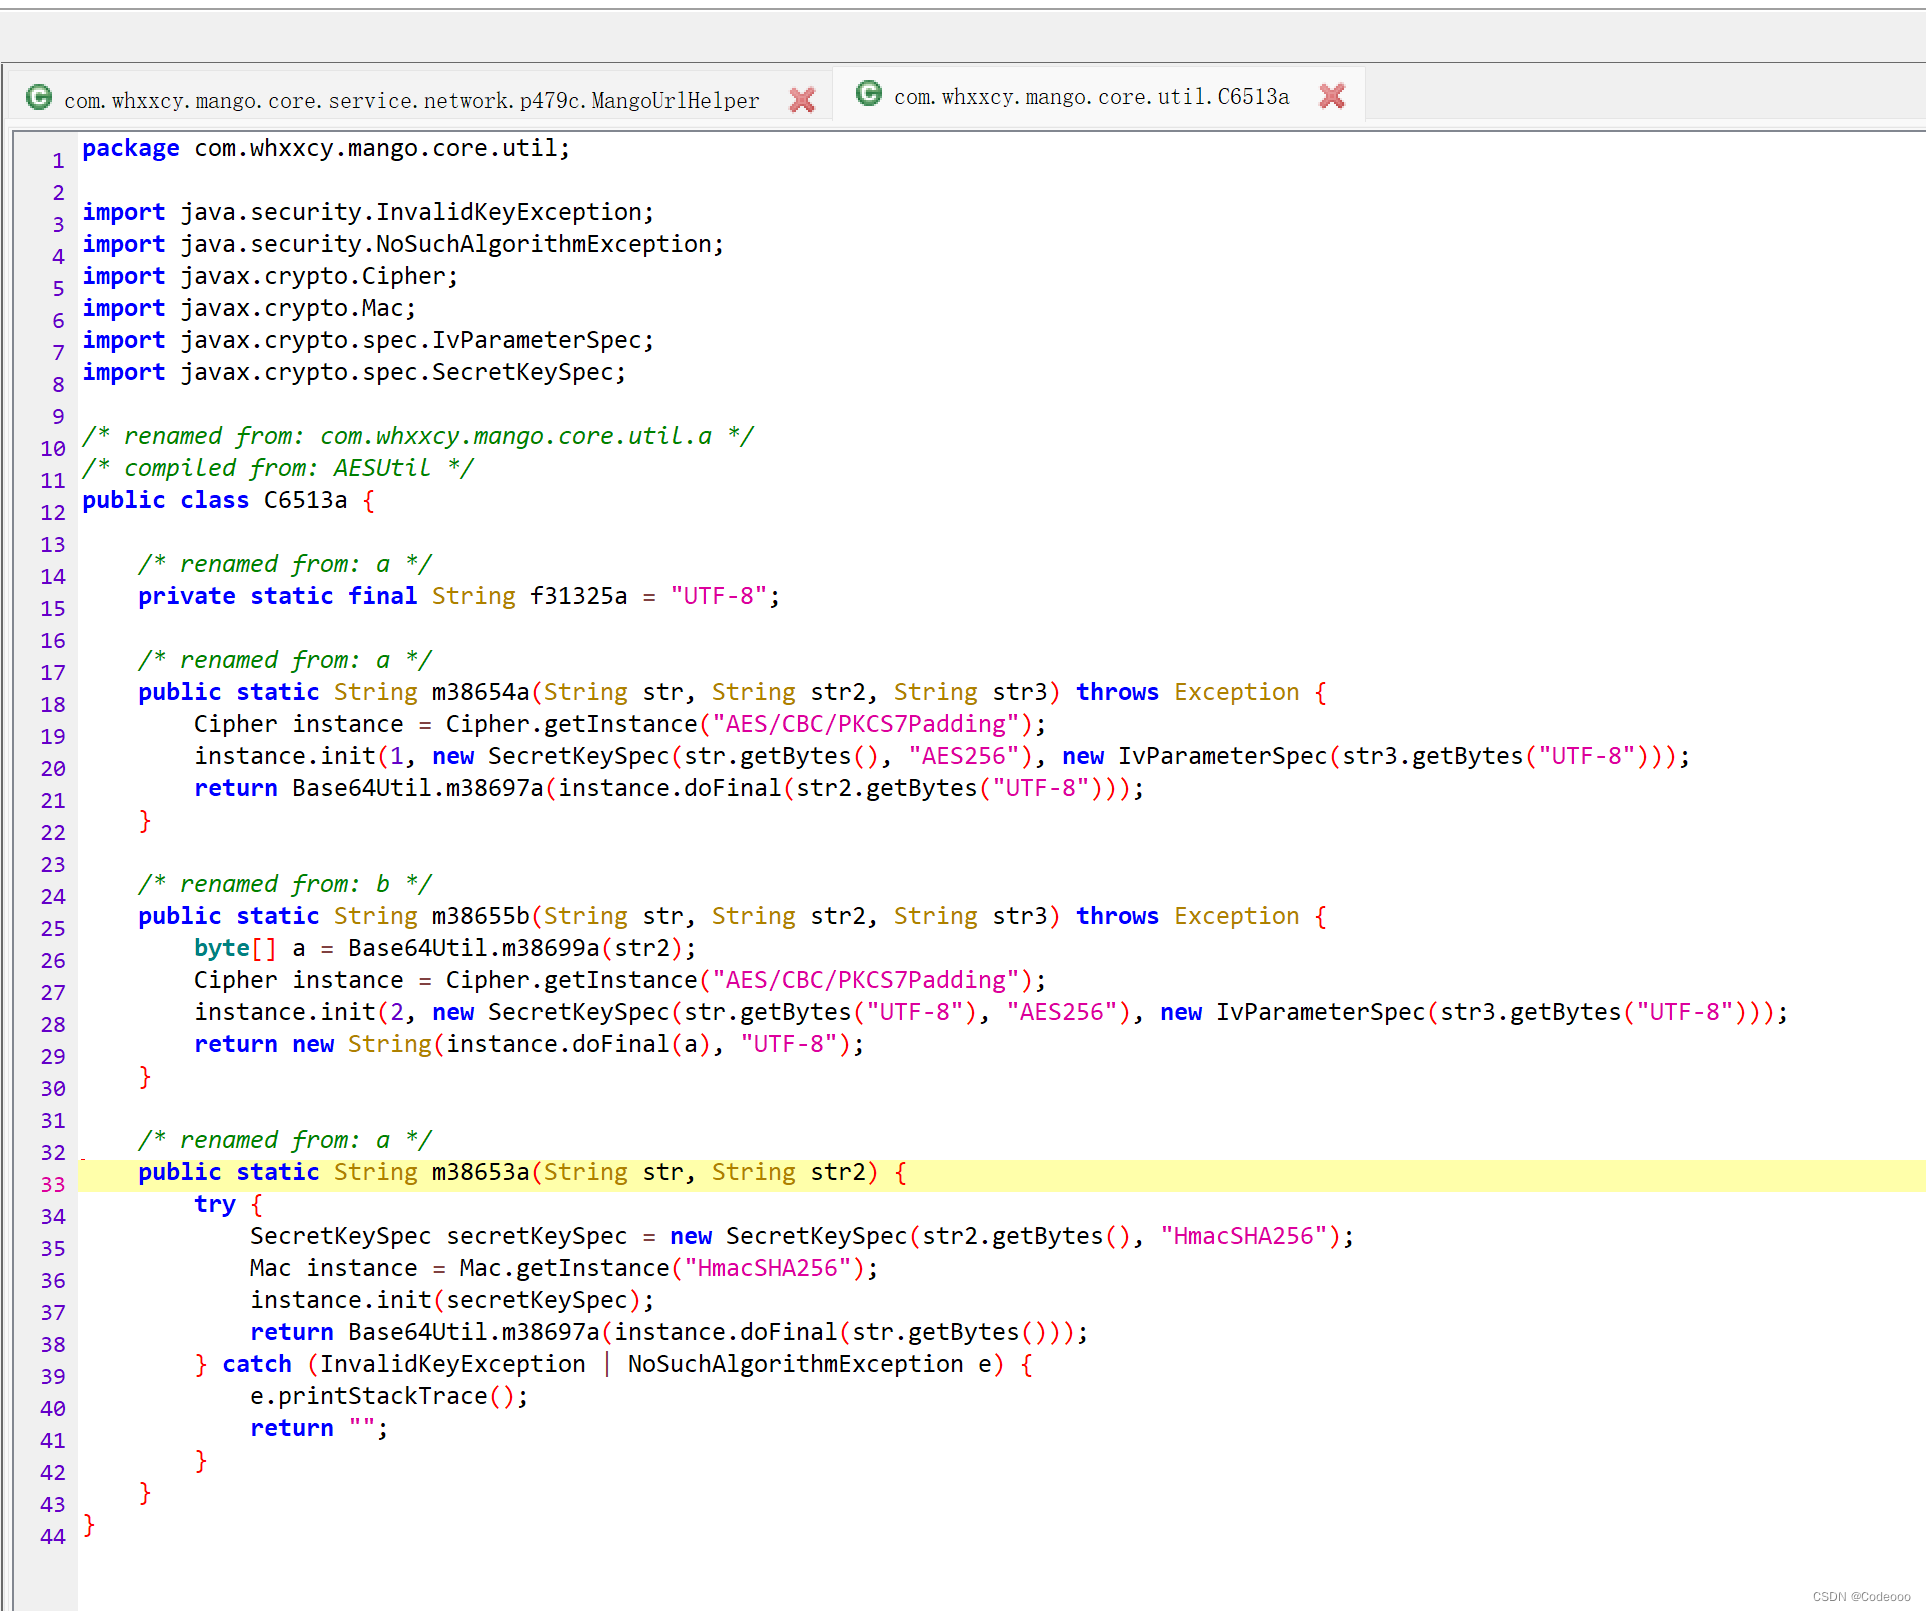Screen dimensions: 1926x1611
Task: Click method name m38655b in declaration
Action: (480, 916)
